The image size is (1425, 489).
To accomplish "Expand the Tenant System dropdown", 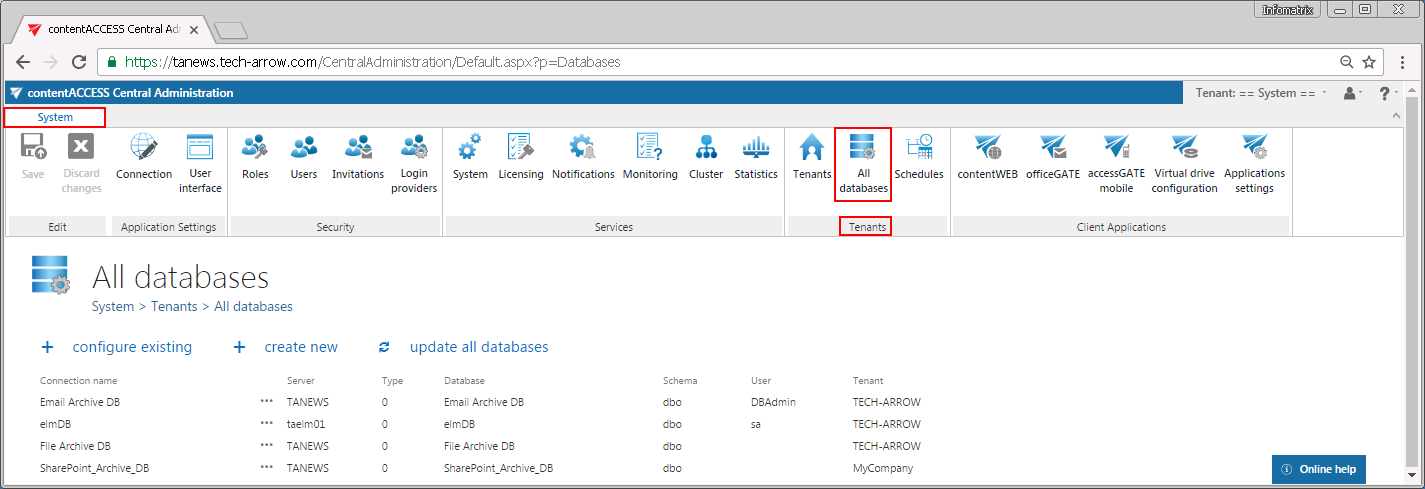I will (1261, 93).
